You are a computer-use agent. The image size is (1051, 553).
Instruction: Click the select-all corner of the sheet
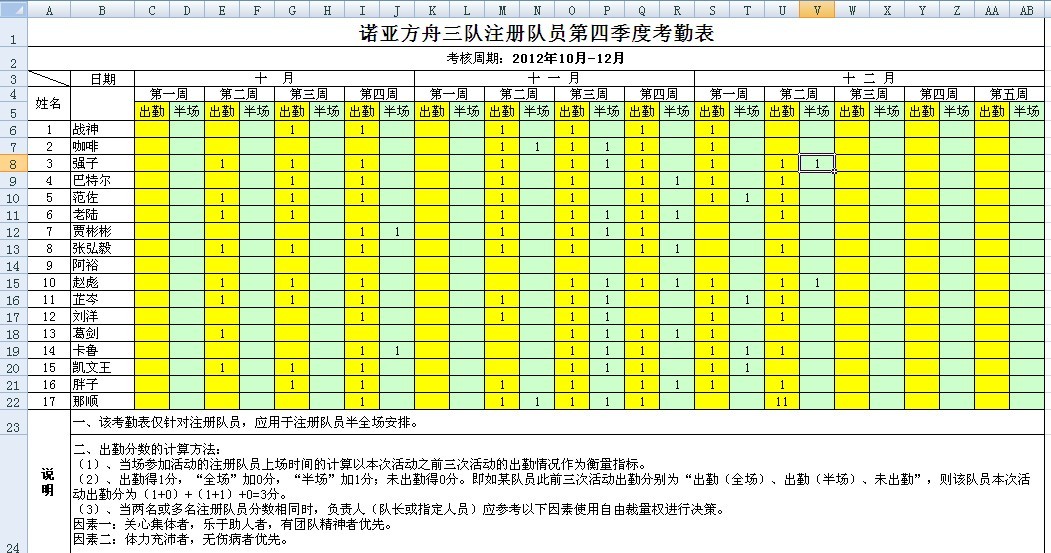pos(13,10)
